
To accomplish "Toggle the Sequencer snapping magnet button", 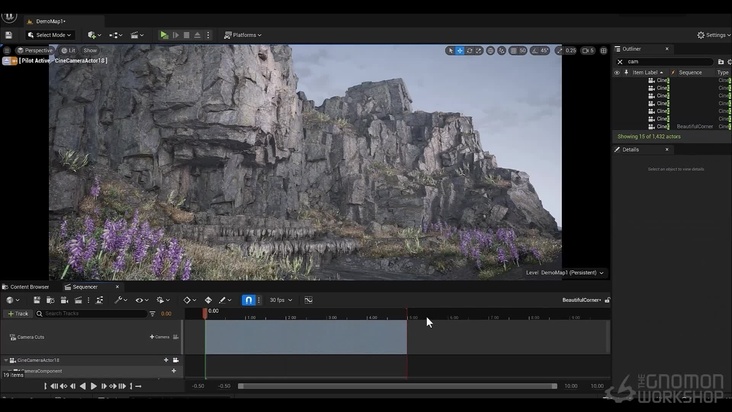I will (x=249, y=300).
